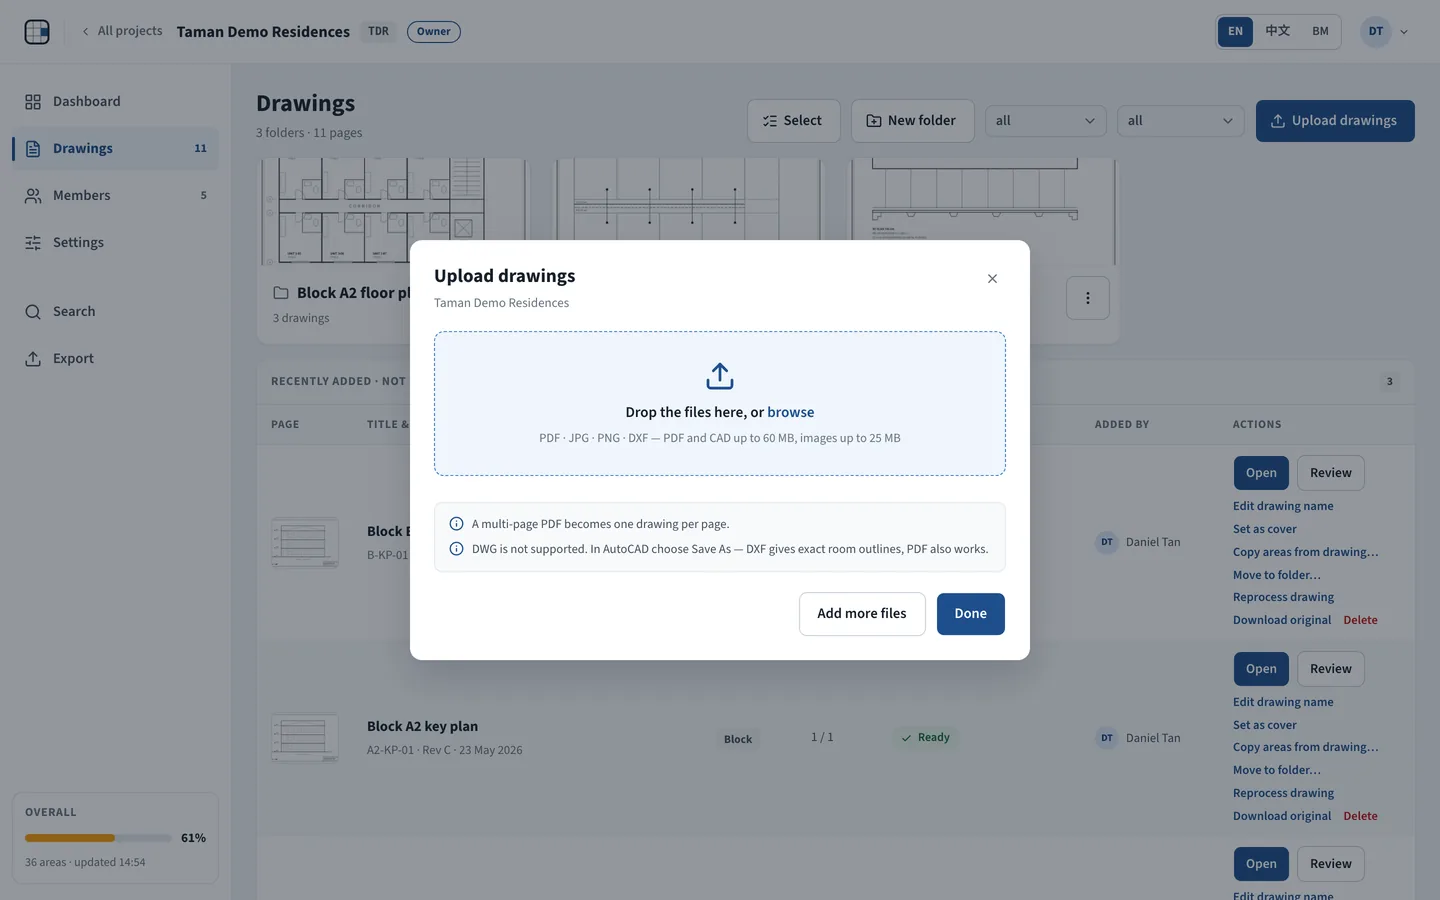1440x900 pixels.
Task: Delete Block A2 key plan drawing
Action: [1360, 816]
